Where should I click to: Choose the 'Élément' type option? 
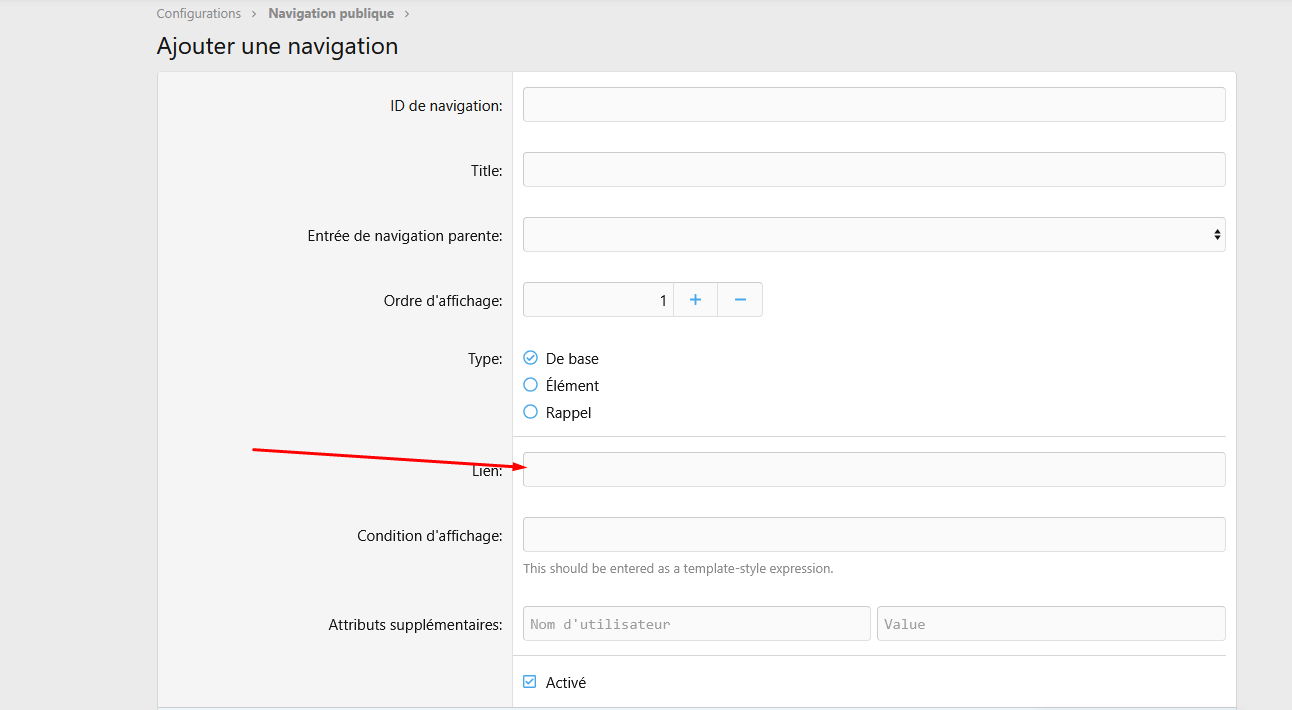(531, 385)
